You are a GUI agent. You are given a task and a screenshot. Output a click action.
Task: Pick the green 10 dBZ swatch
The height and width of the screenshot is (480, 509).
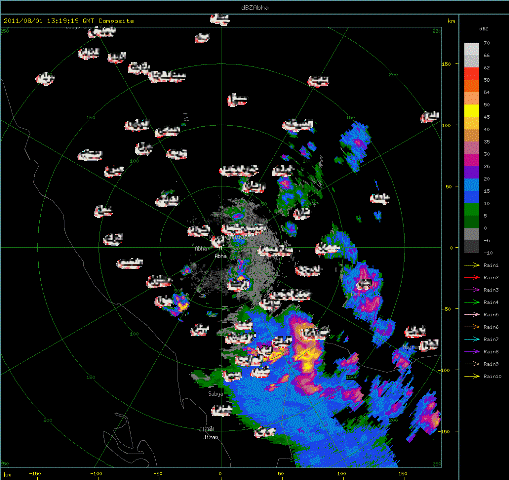tap(471, 210)
